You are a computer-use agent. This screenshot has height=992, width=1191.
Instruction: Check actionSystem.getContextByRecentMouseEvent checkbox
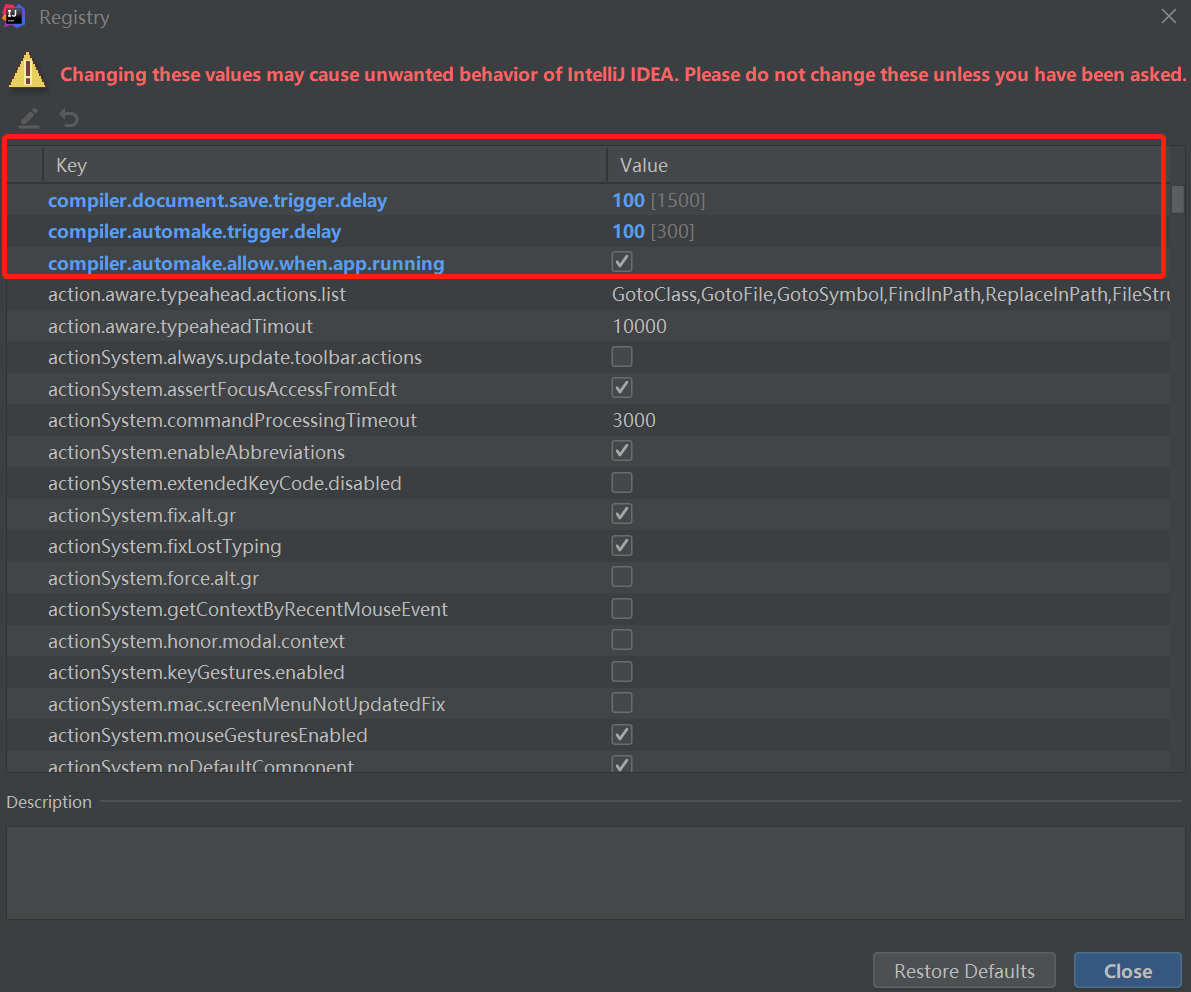622,608
